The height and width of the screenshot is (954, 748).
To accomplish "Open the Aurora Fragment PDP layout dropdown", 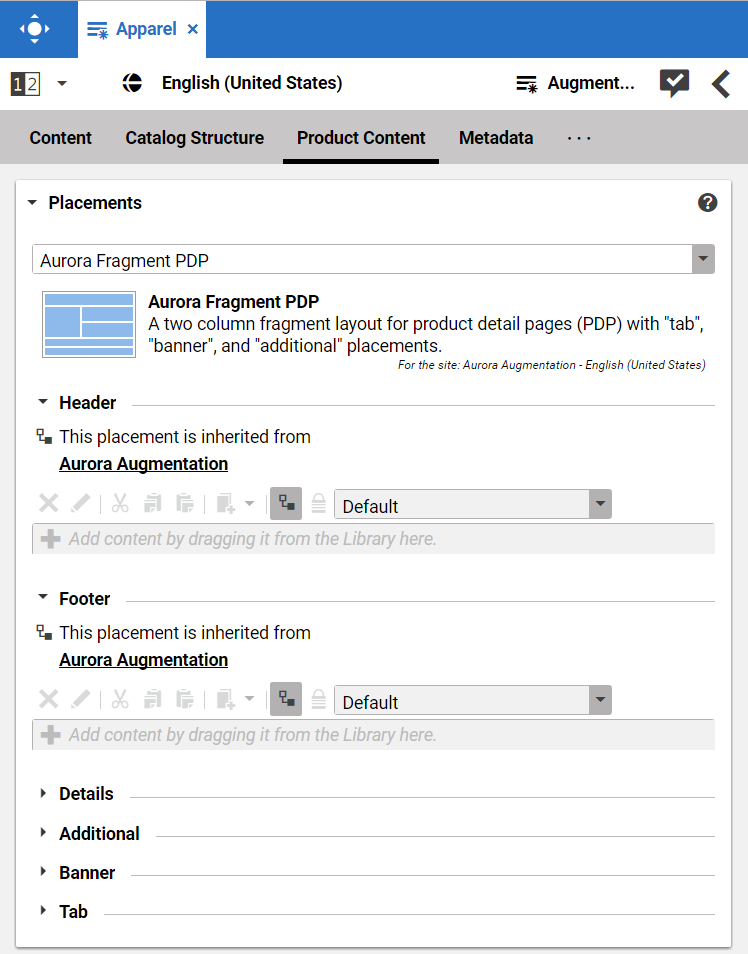I will tap(703, 259).
